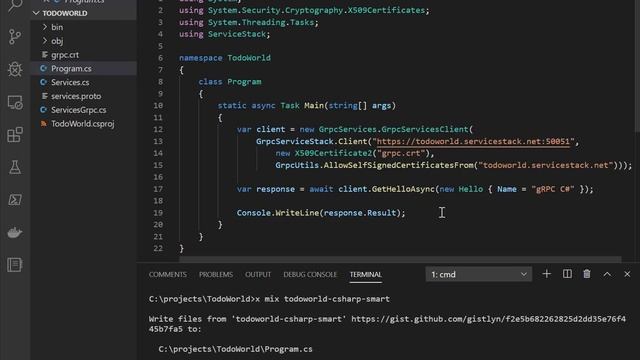Click 'static async Task Main' signature
This screenshot has width=640, height=360.
pyautogui.click(x=271, y=106)
